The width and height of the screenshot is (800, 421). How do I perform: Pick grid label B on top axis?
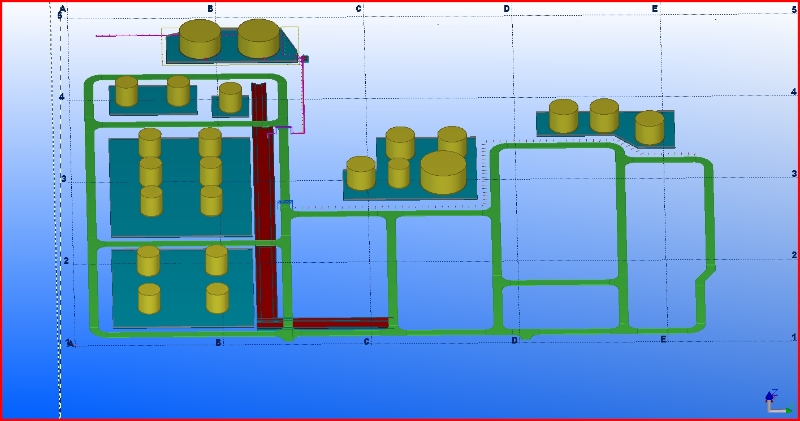(210, 9)
